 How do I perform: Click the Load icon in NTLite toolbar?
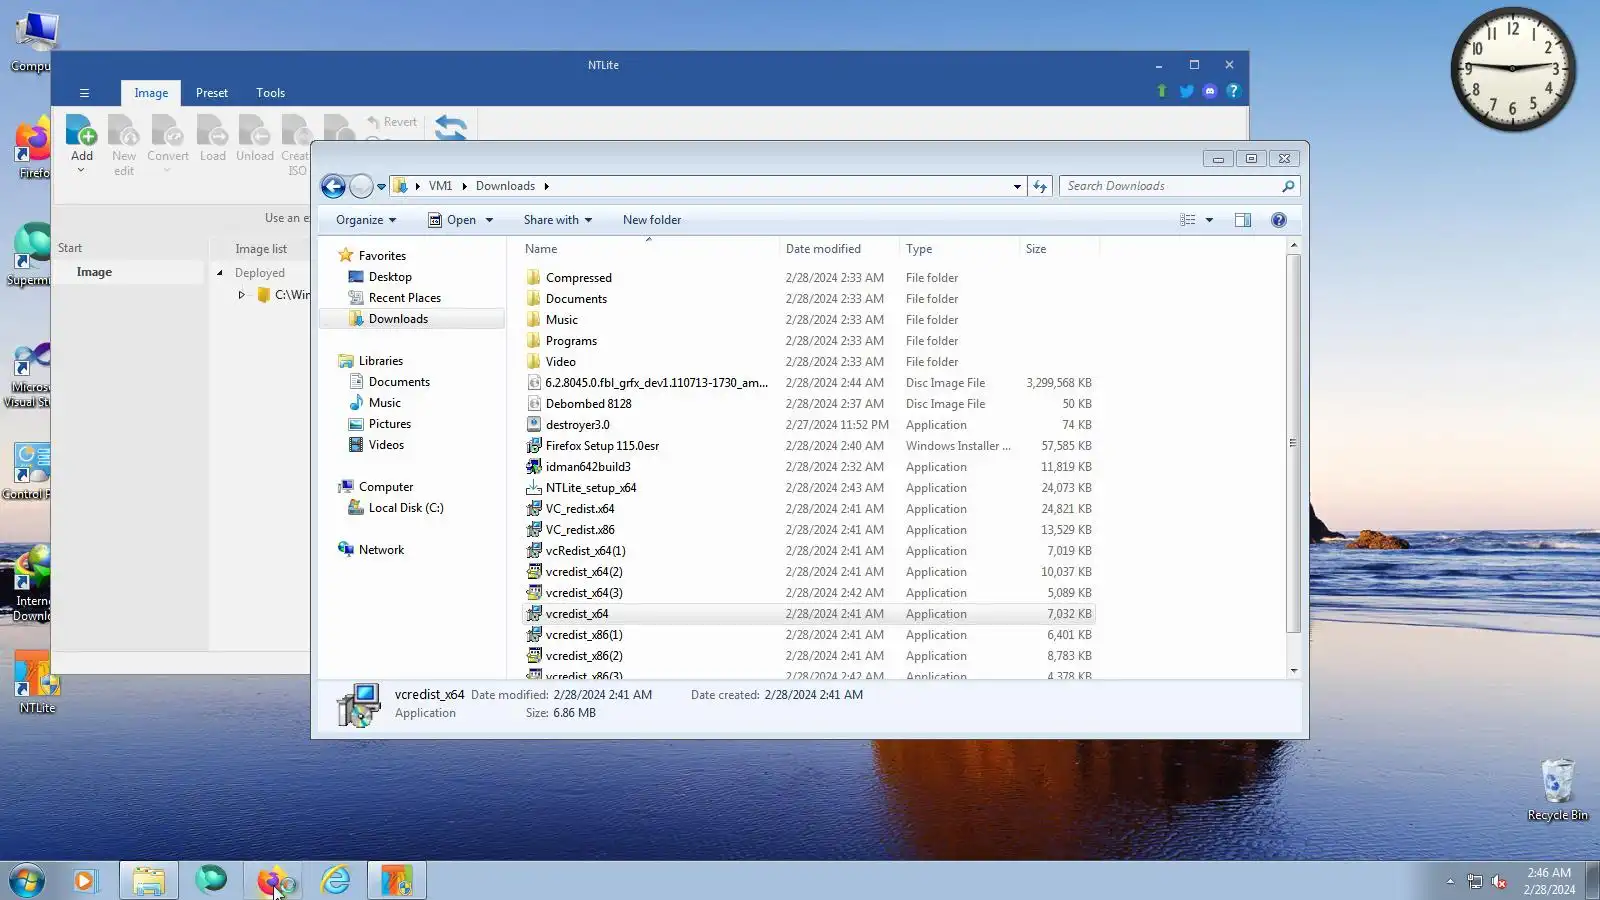pos(212,131)
